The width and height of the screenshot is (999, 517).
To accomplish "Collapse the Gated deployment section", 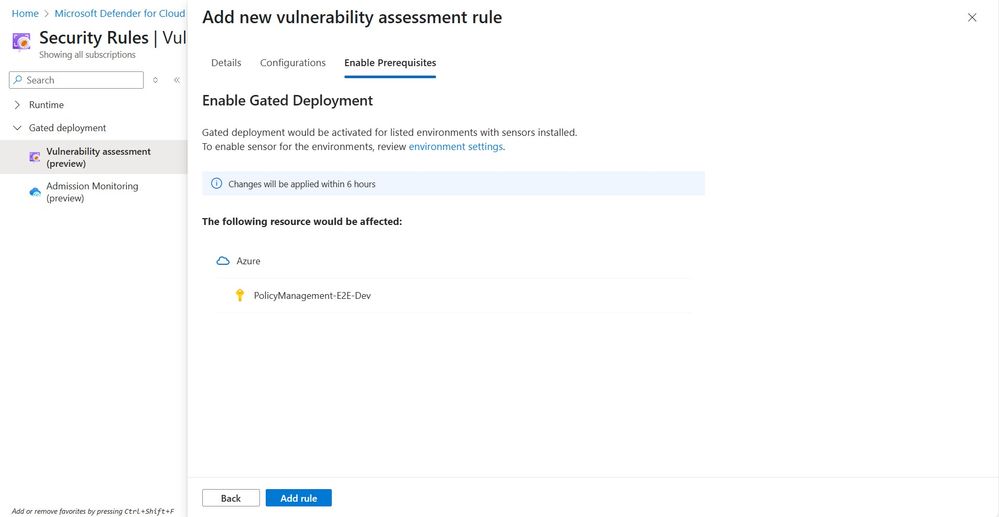I will click(17, 127).
